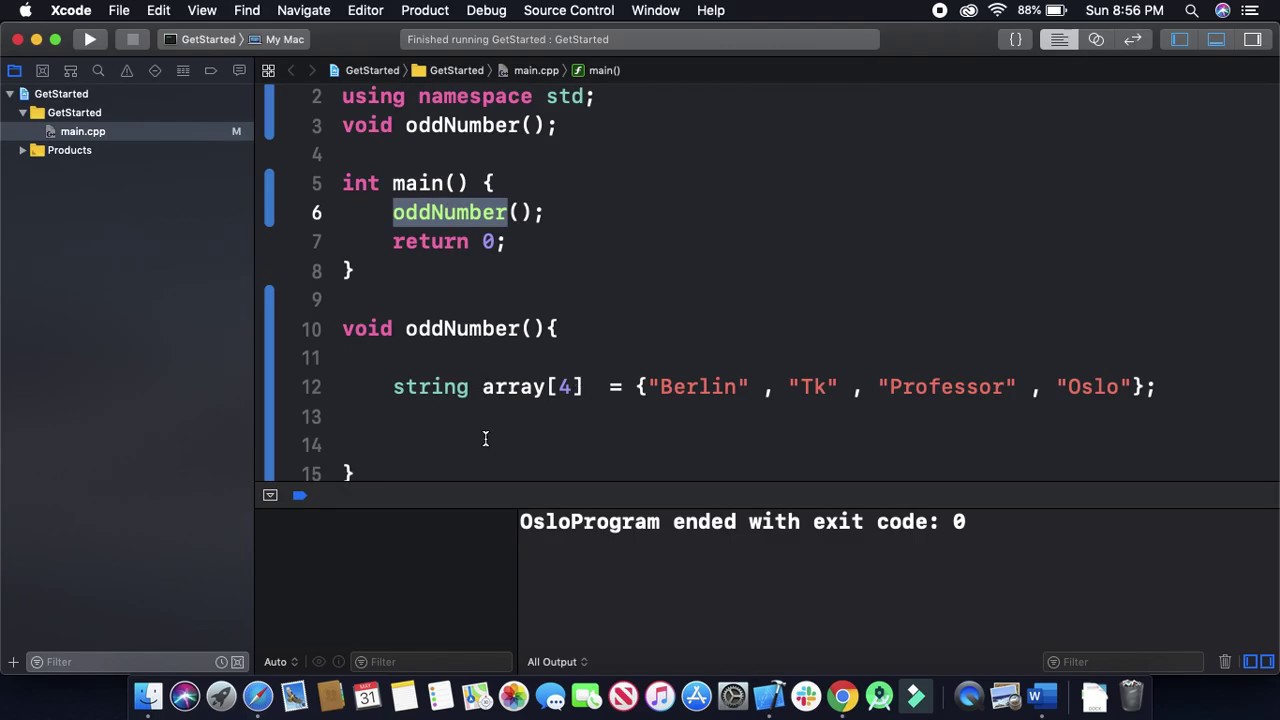The width and height of the screenshot is (1280, 720).
Task: Open the Debug menu
Action: coord(486,10)
